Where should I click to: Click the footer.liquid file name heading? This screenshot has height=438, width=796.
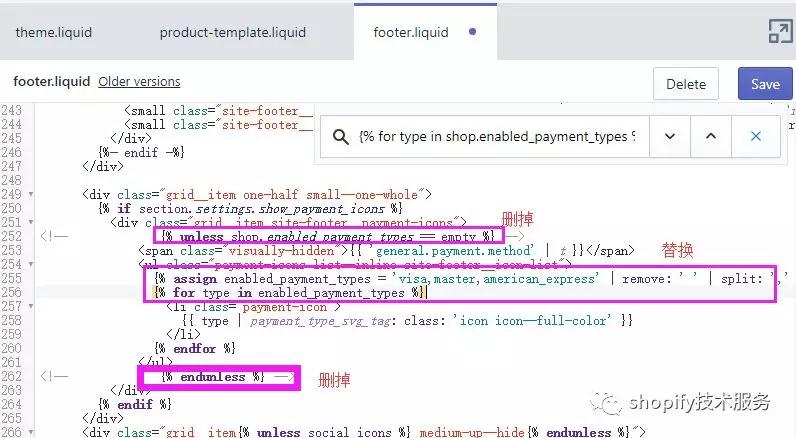[x=52, y=81]
